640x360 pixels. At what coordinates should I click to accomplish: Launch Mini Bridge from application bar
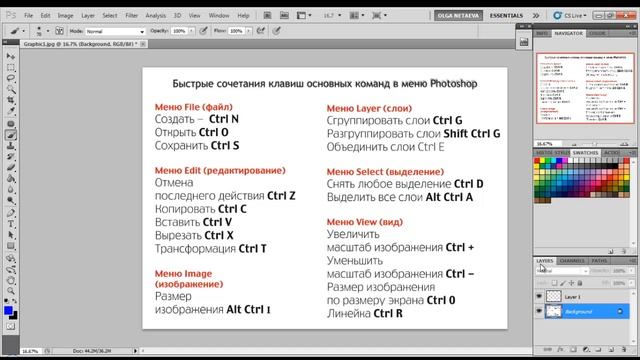pyautogui.click(x=284, y=16)
